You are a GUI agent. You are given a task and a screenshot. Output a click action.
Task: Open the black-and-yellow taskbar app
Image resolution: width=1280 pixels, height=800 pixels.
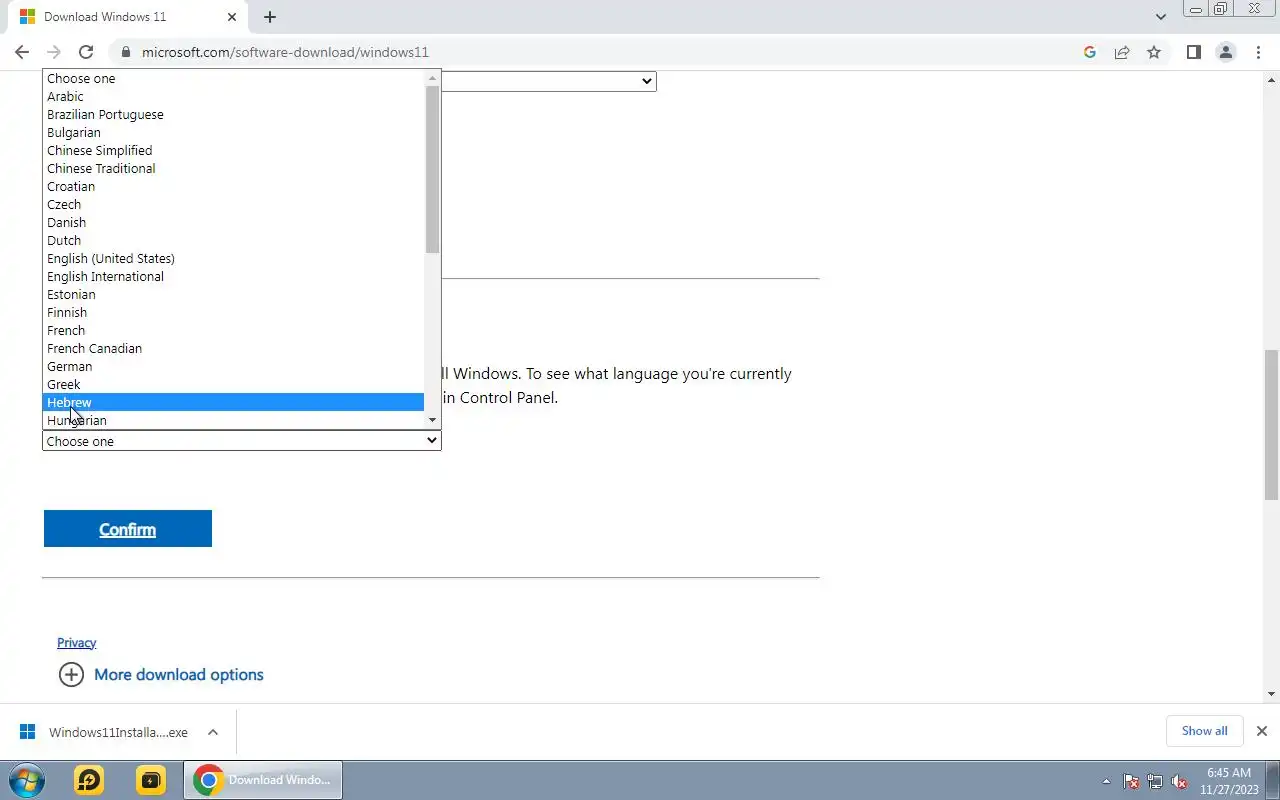click(x=151, y=780)
